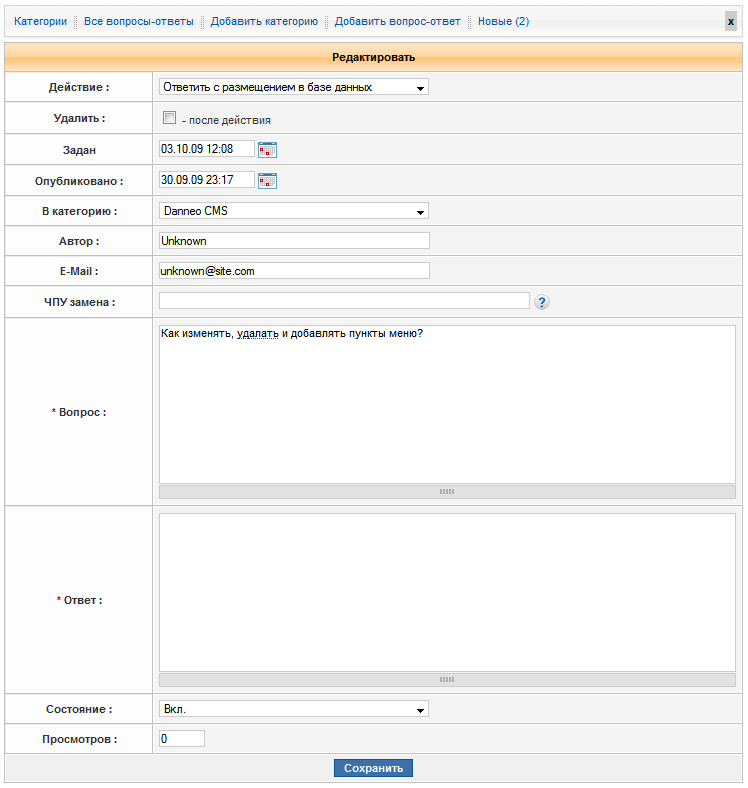Click the ЧПУ замена help question icon

click(542, 302)
